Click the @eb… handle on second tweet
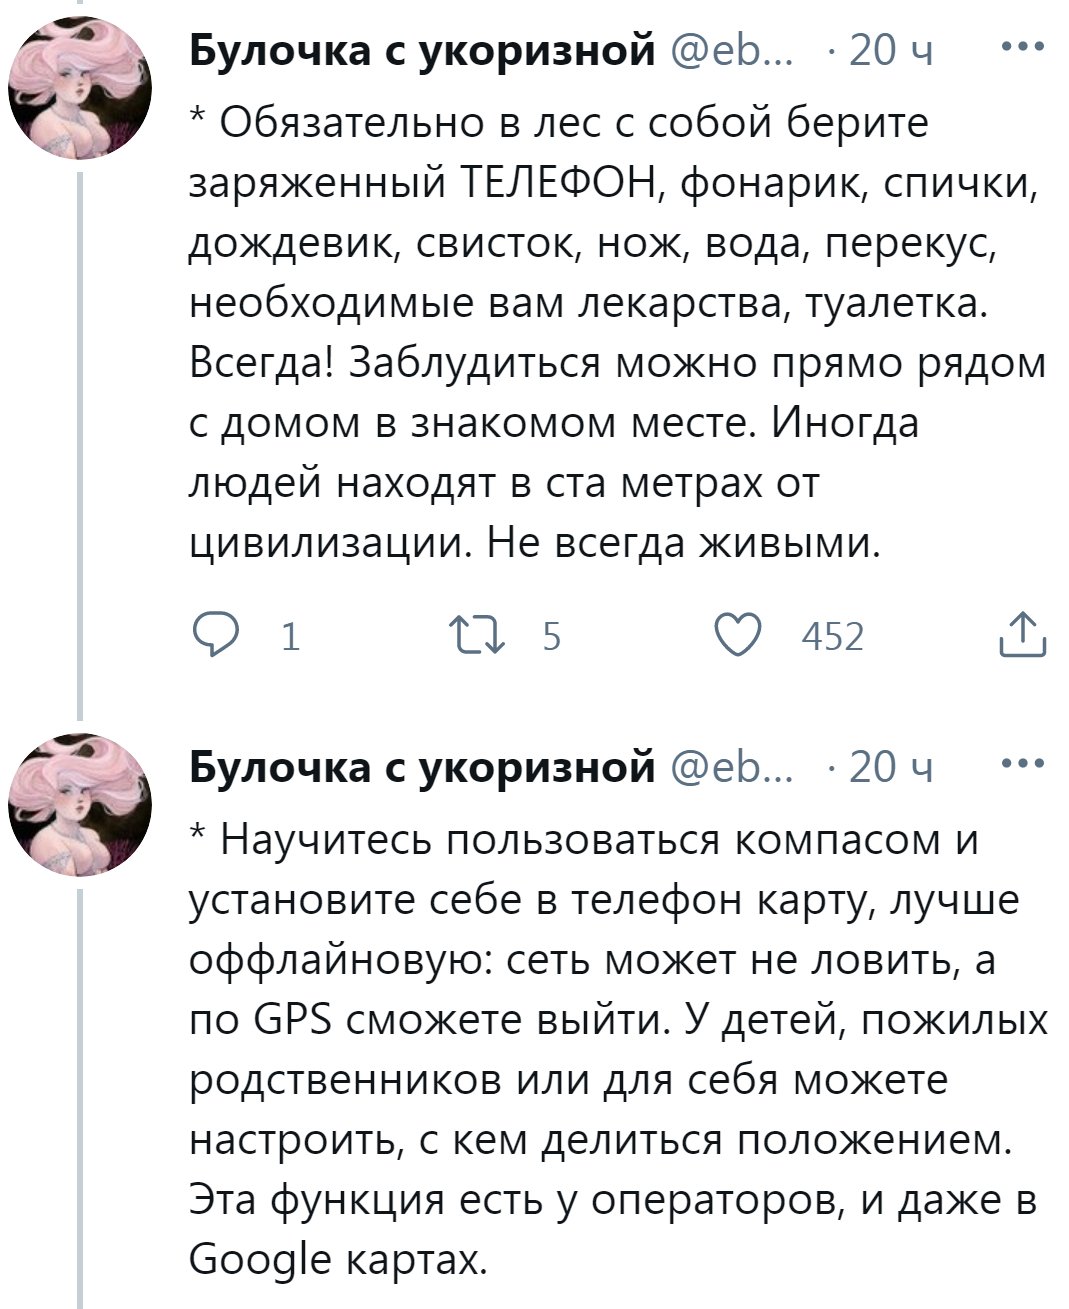Screen dimensions: 1069x1309 pyautogui.click(x=729, y=766)
